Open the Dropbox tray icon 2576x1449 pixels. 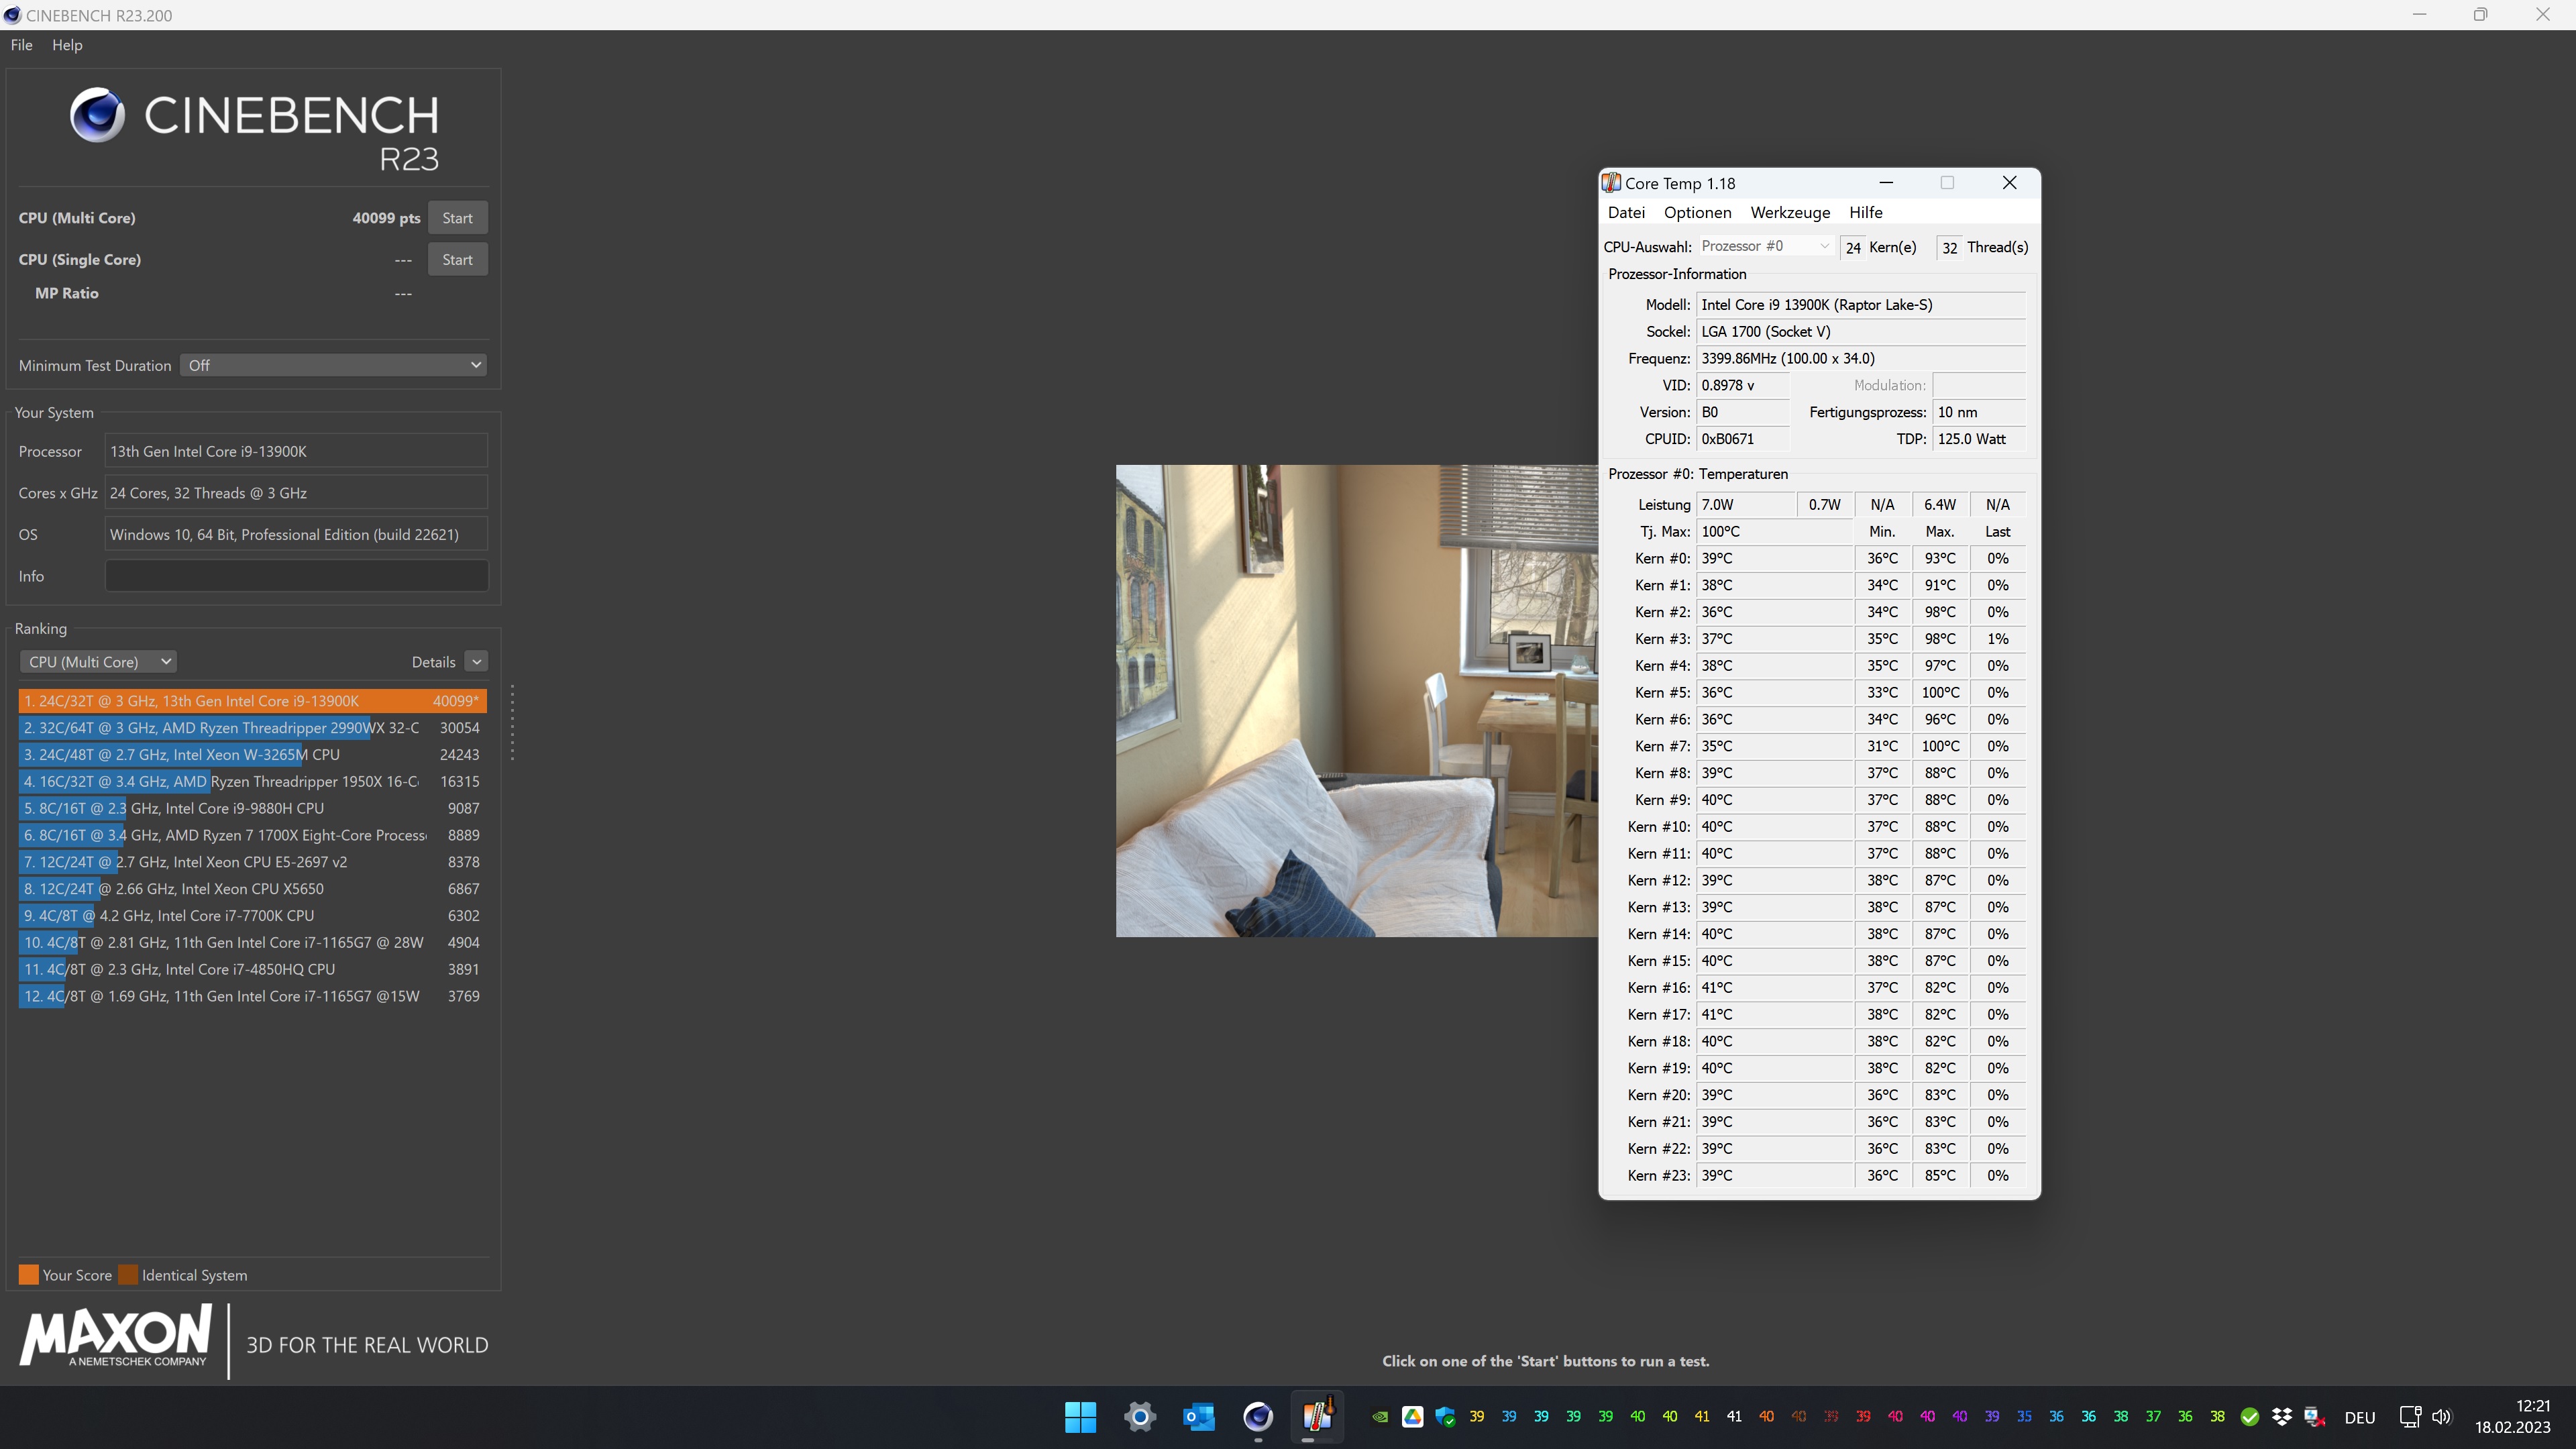pyautogui.click(x=2281, y=1416)
